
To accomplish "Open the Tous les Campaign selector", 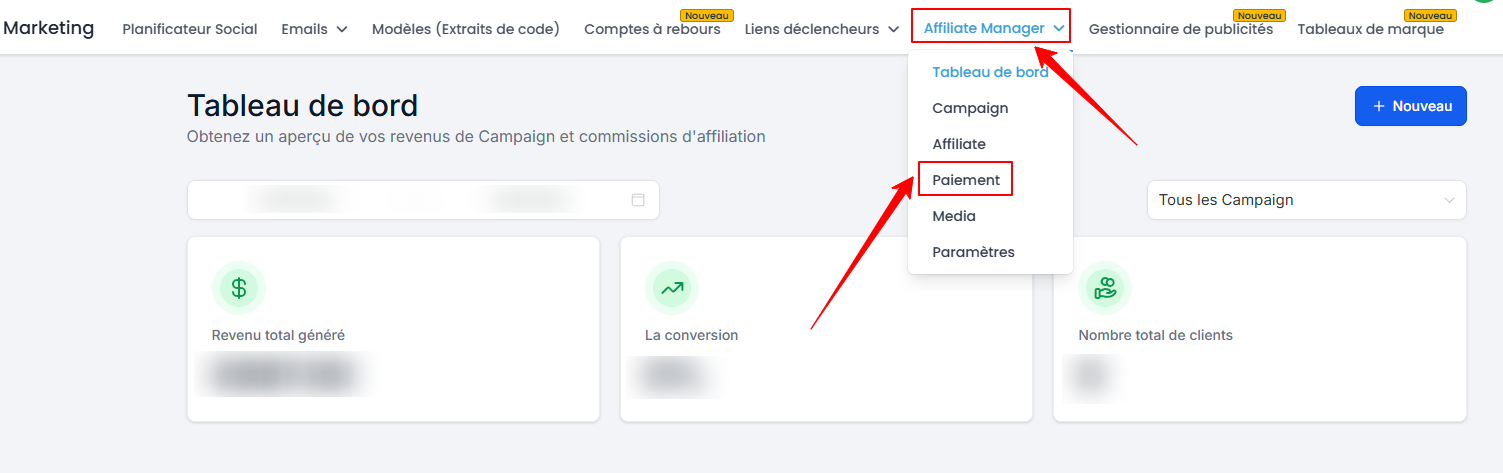I will coord(1306,200).
